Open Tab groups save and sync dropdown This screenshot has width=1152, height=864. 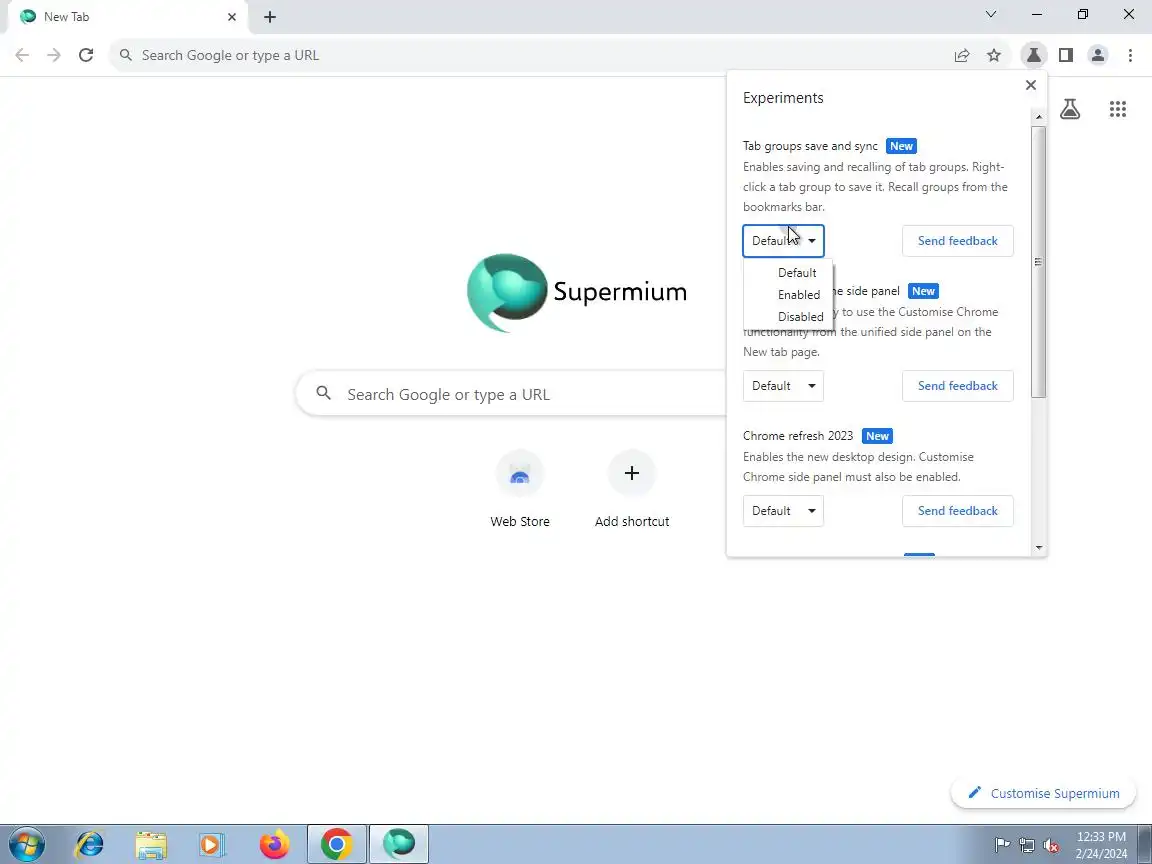783,241
